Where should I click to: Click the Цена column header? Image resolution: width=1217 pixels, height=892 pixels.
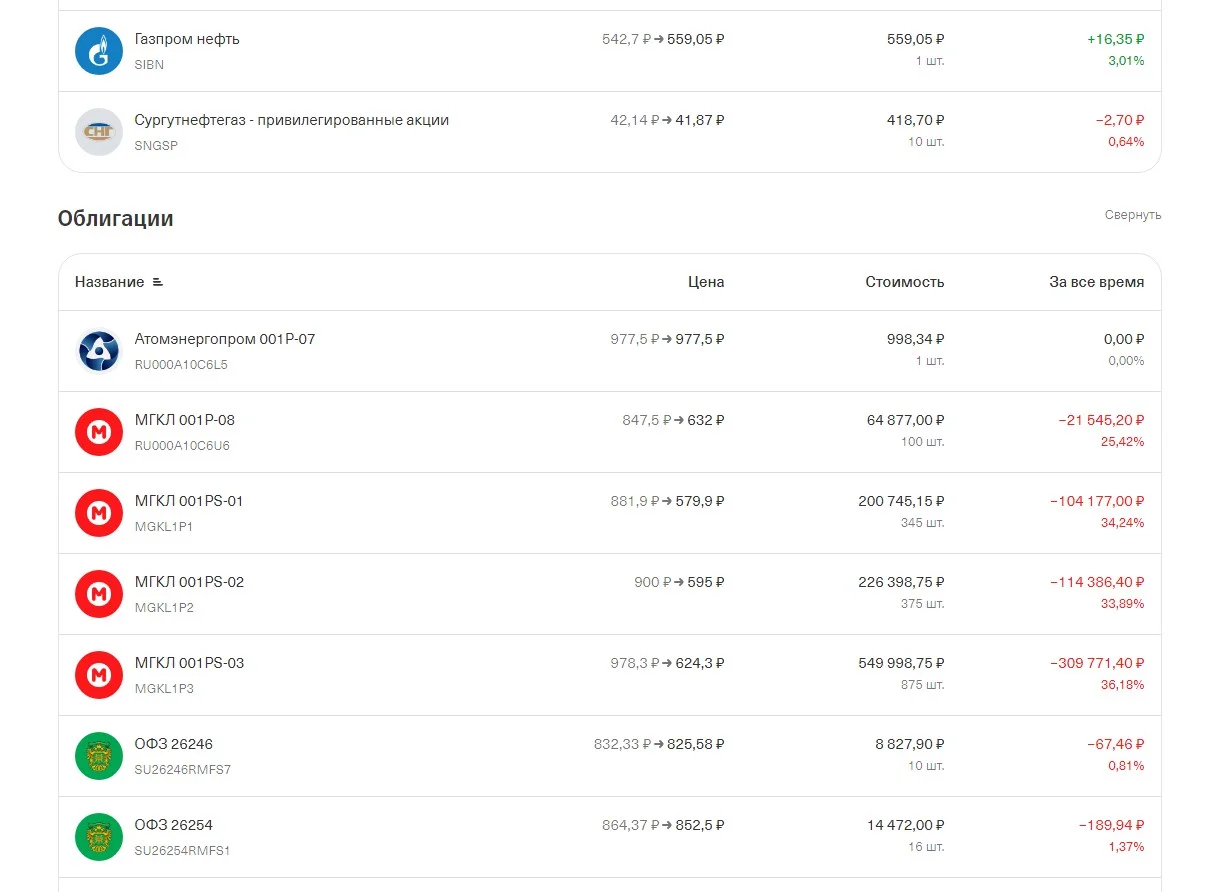click(x=706, y=282)
